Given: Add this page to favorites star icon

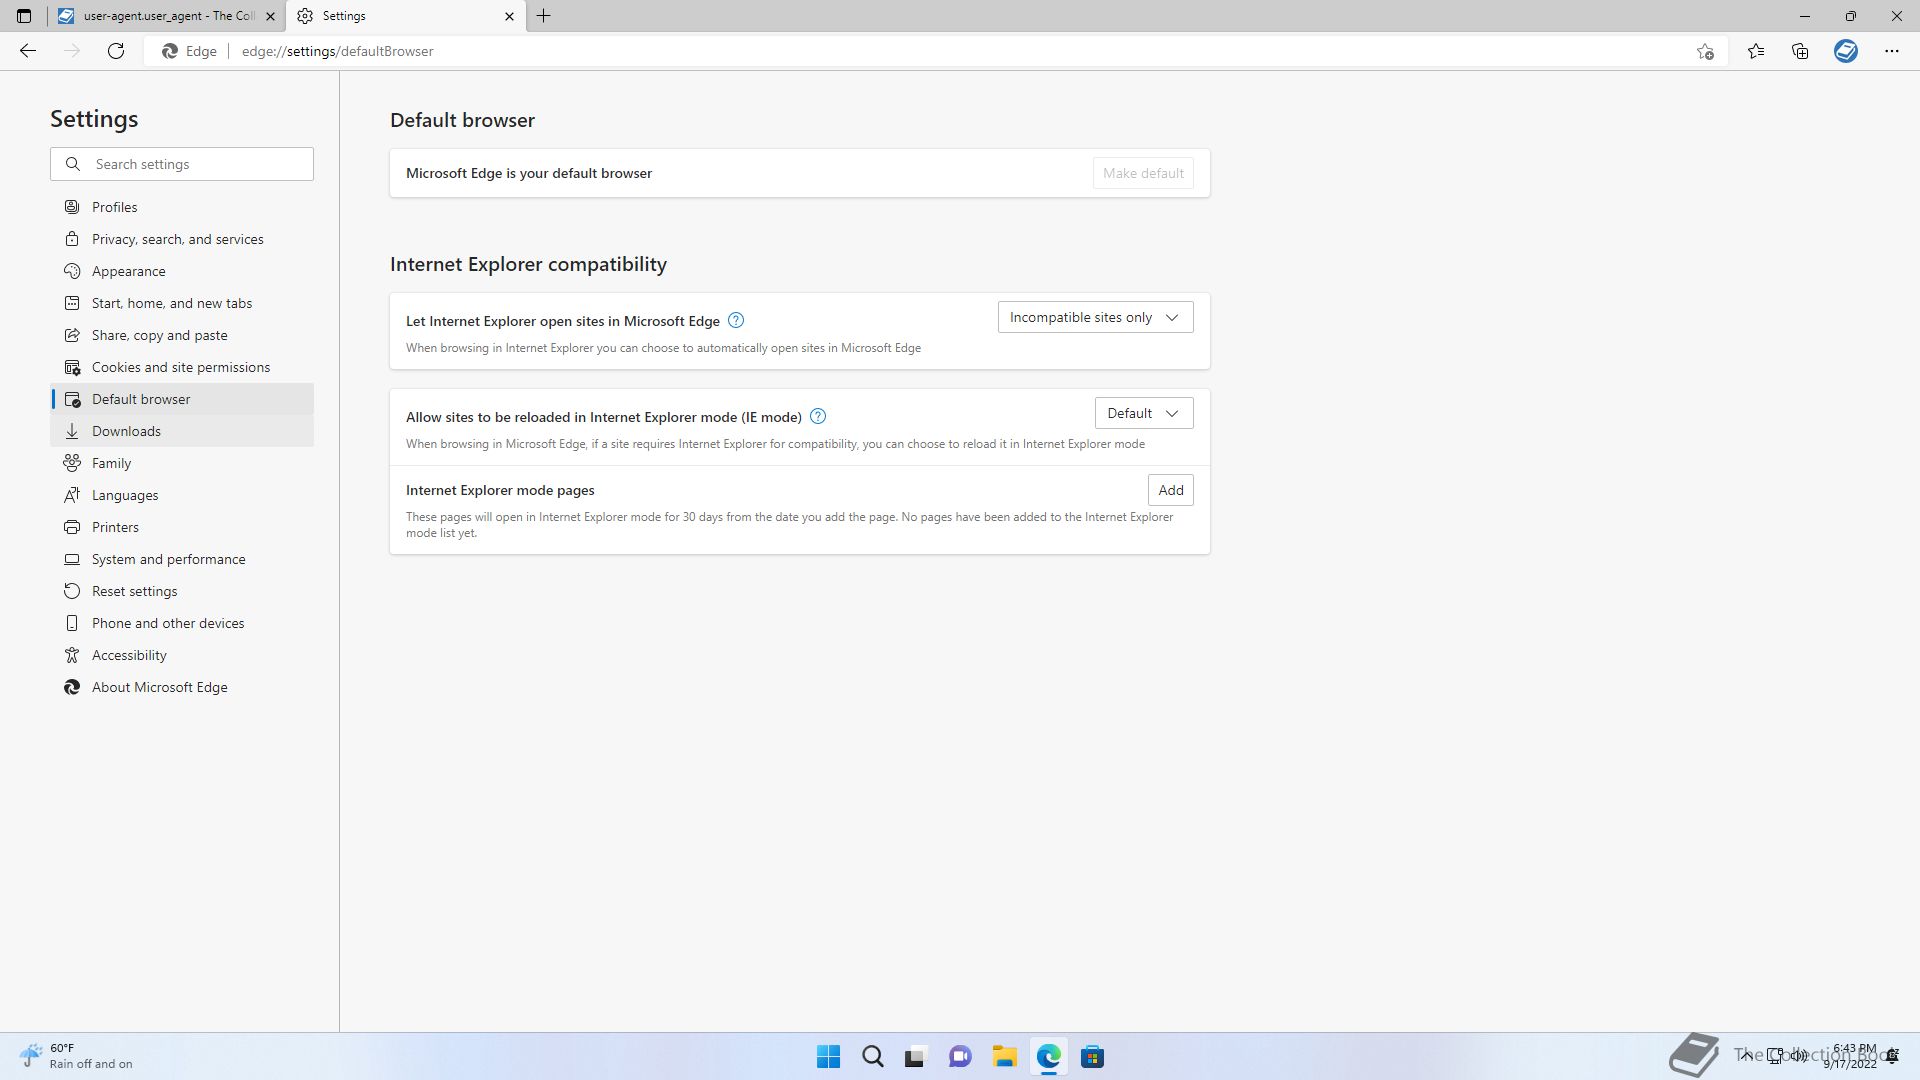Looking at the screenshot, I should tap(1705, 51).
